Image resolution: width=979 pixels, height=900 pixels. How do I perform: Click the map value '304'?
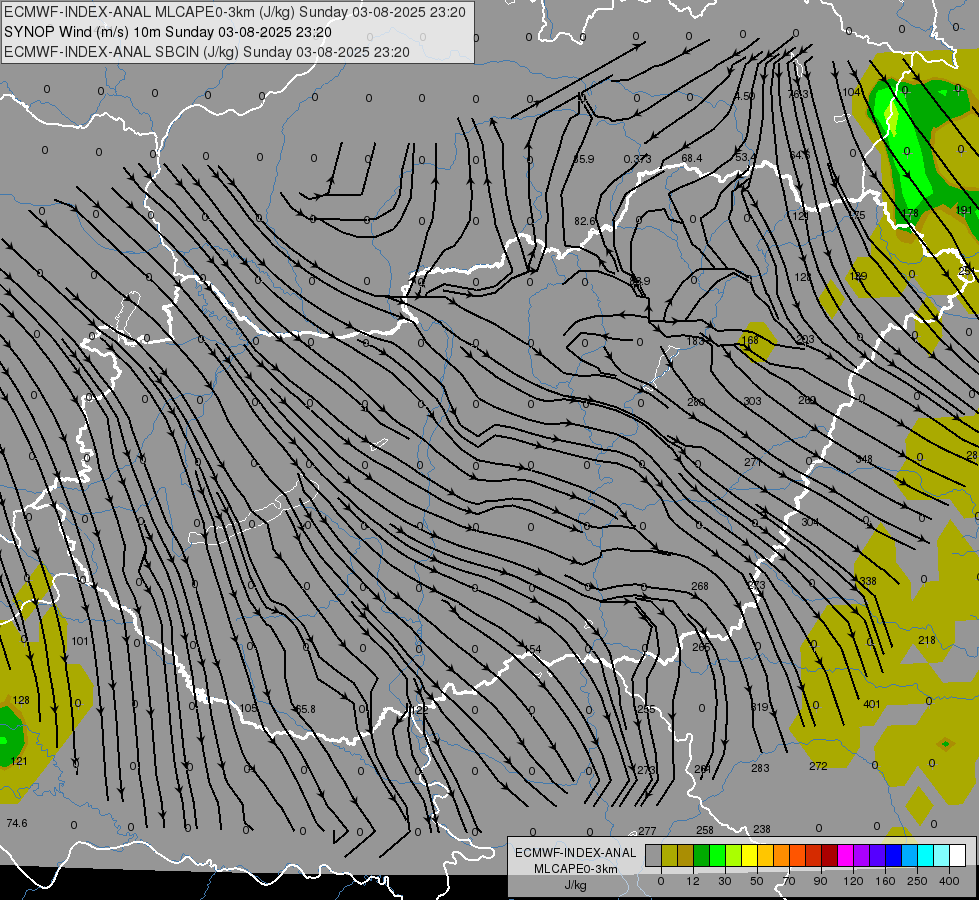(810, 522)
